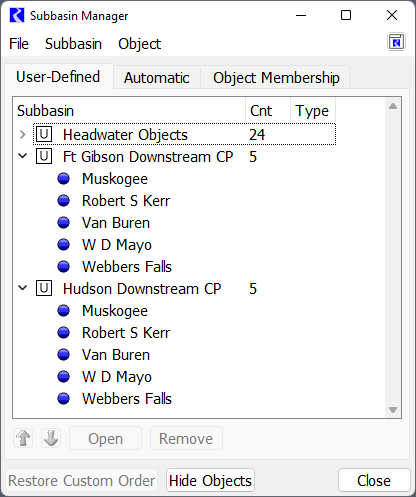Click the move-down arrow icon
416x497 pixels.
coord(51,438)
